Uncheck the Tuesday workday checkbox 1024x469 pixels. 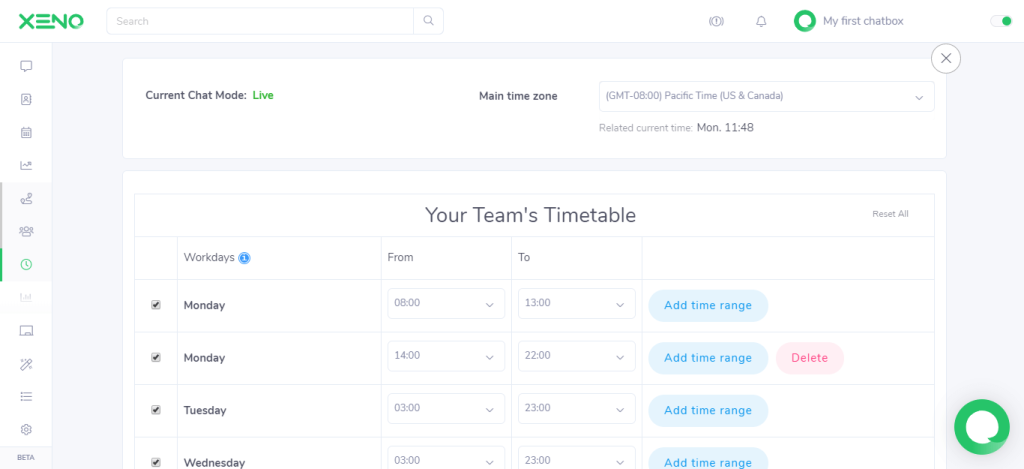[155, 410]
